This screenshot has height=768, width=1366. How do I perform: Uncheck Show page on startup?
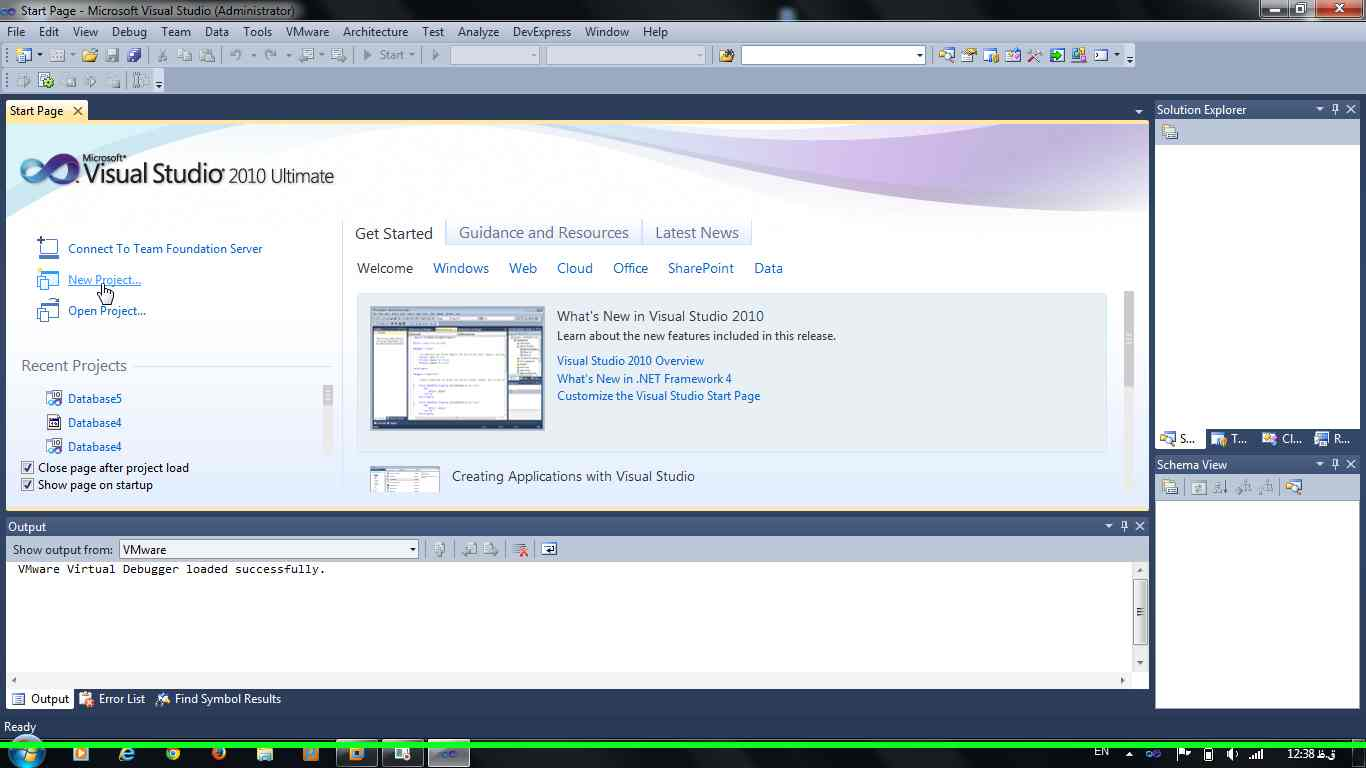[x=28, y=485]
